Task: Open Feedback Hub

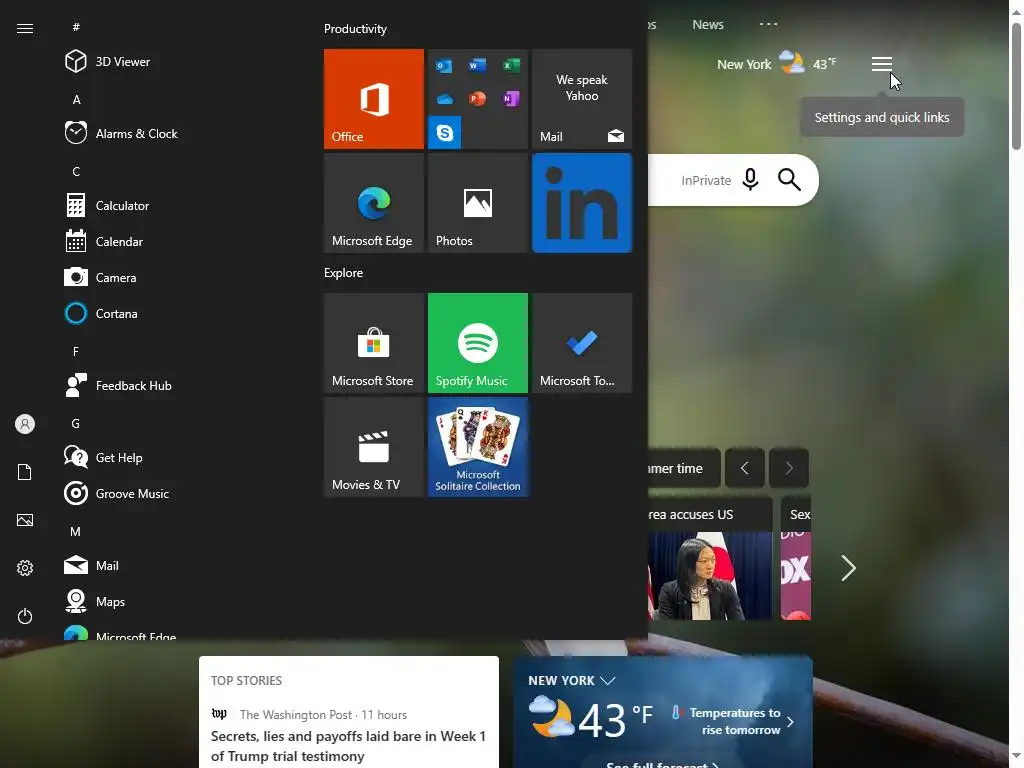Action: [x=118, y=385]
